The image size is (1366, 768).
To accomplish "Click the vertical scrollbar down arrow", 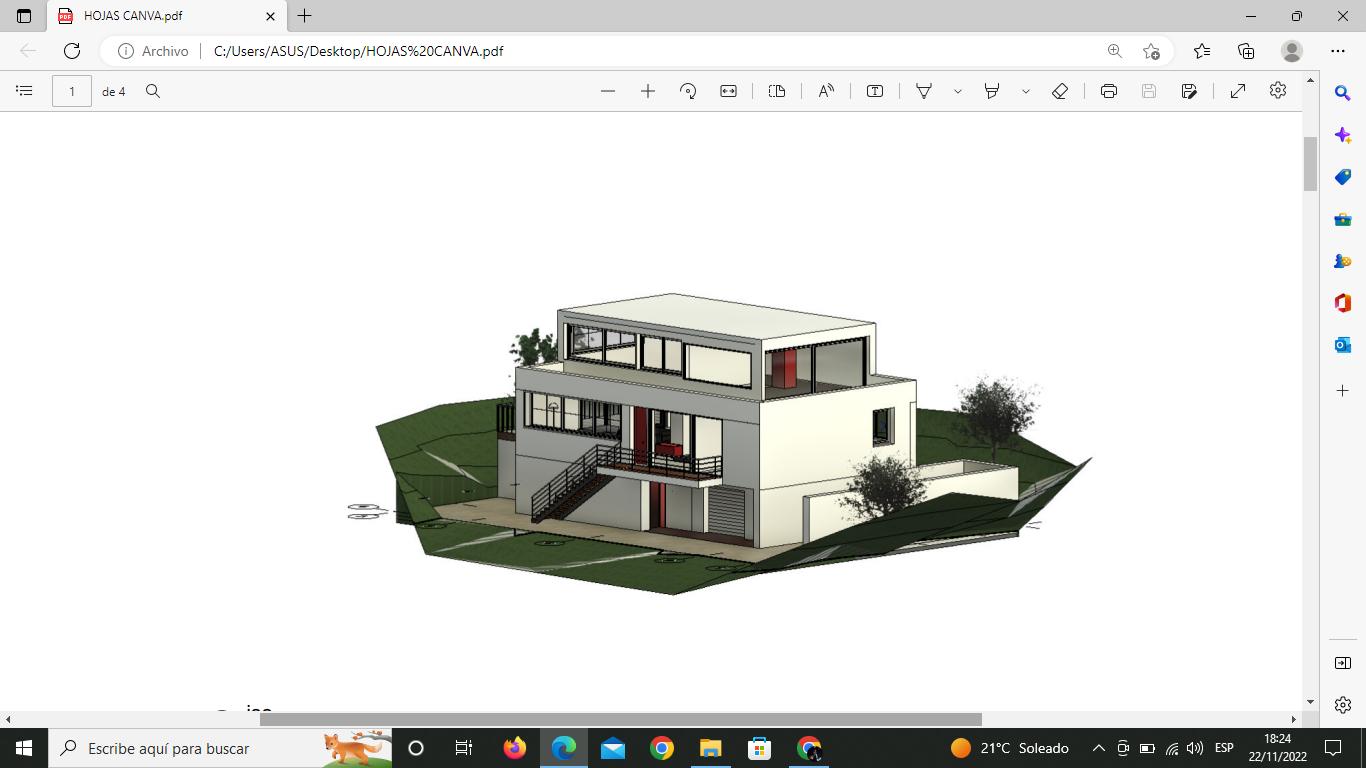I will tap(1310, 702).
